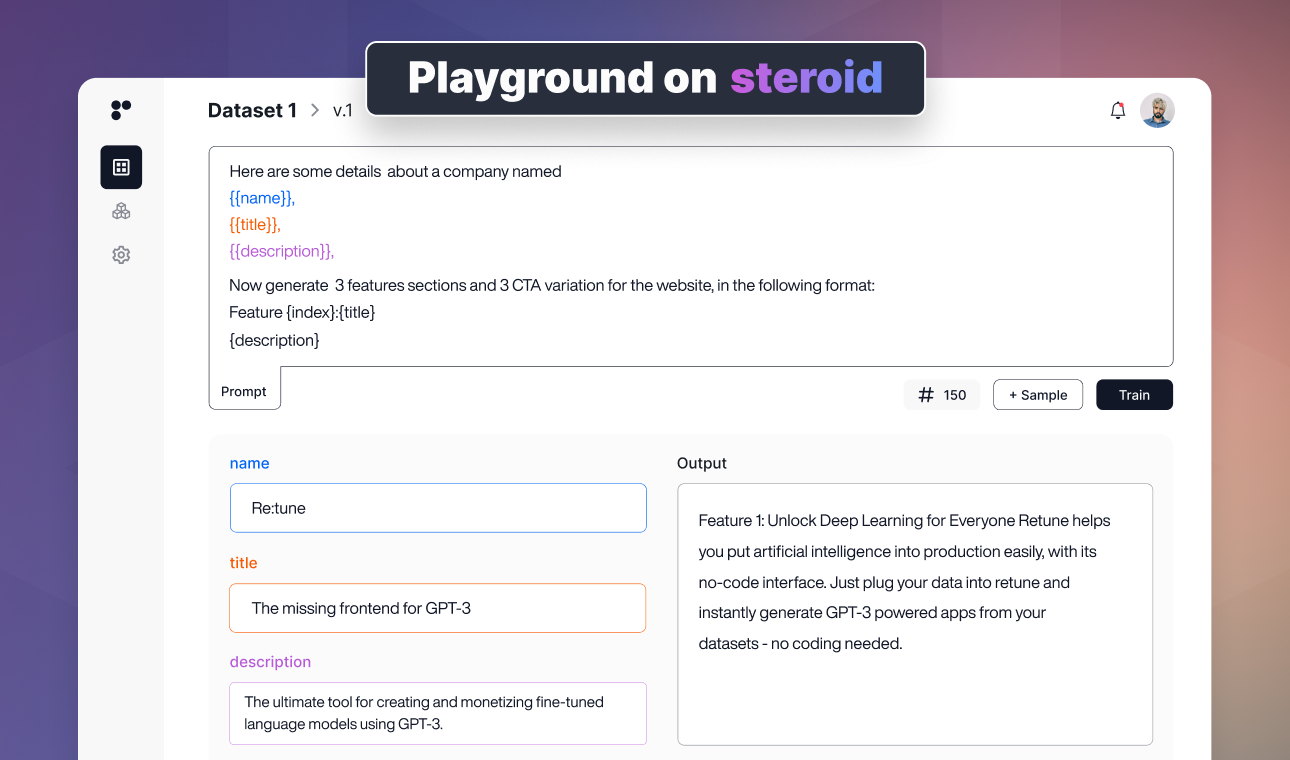Focus the name field containing Re:tune
Image resolution: width=1290 pixels, height=760 pixels.
coord(438,508)
